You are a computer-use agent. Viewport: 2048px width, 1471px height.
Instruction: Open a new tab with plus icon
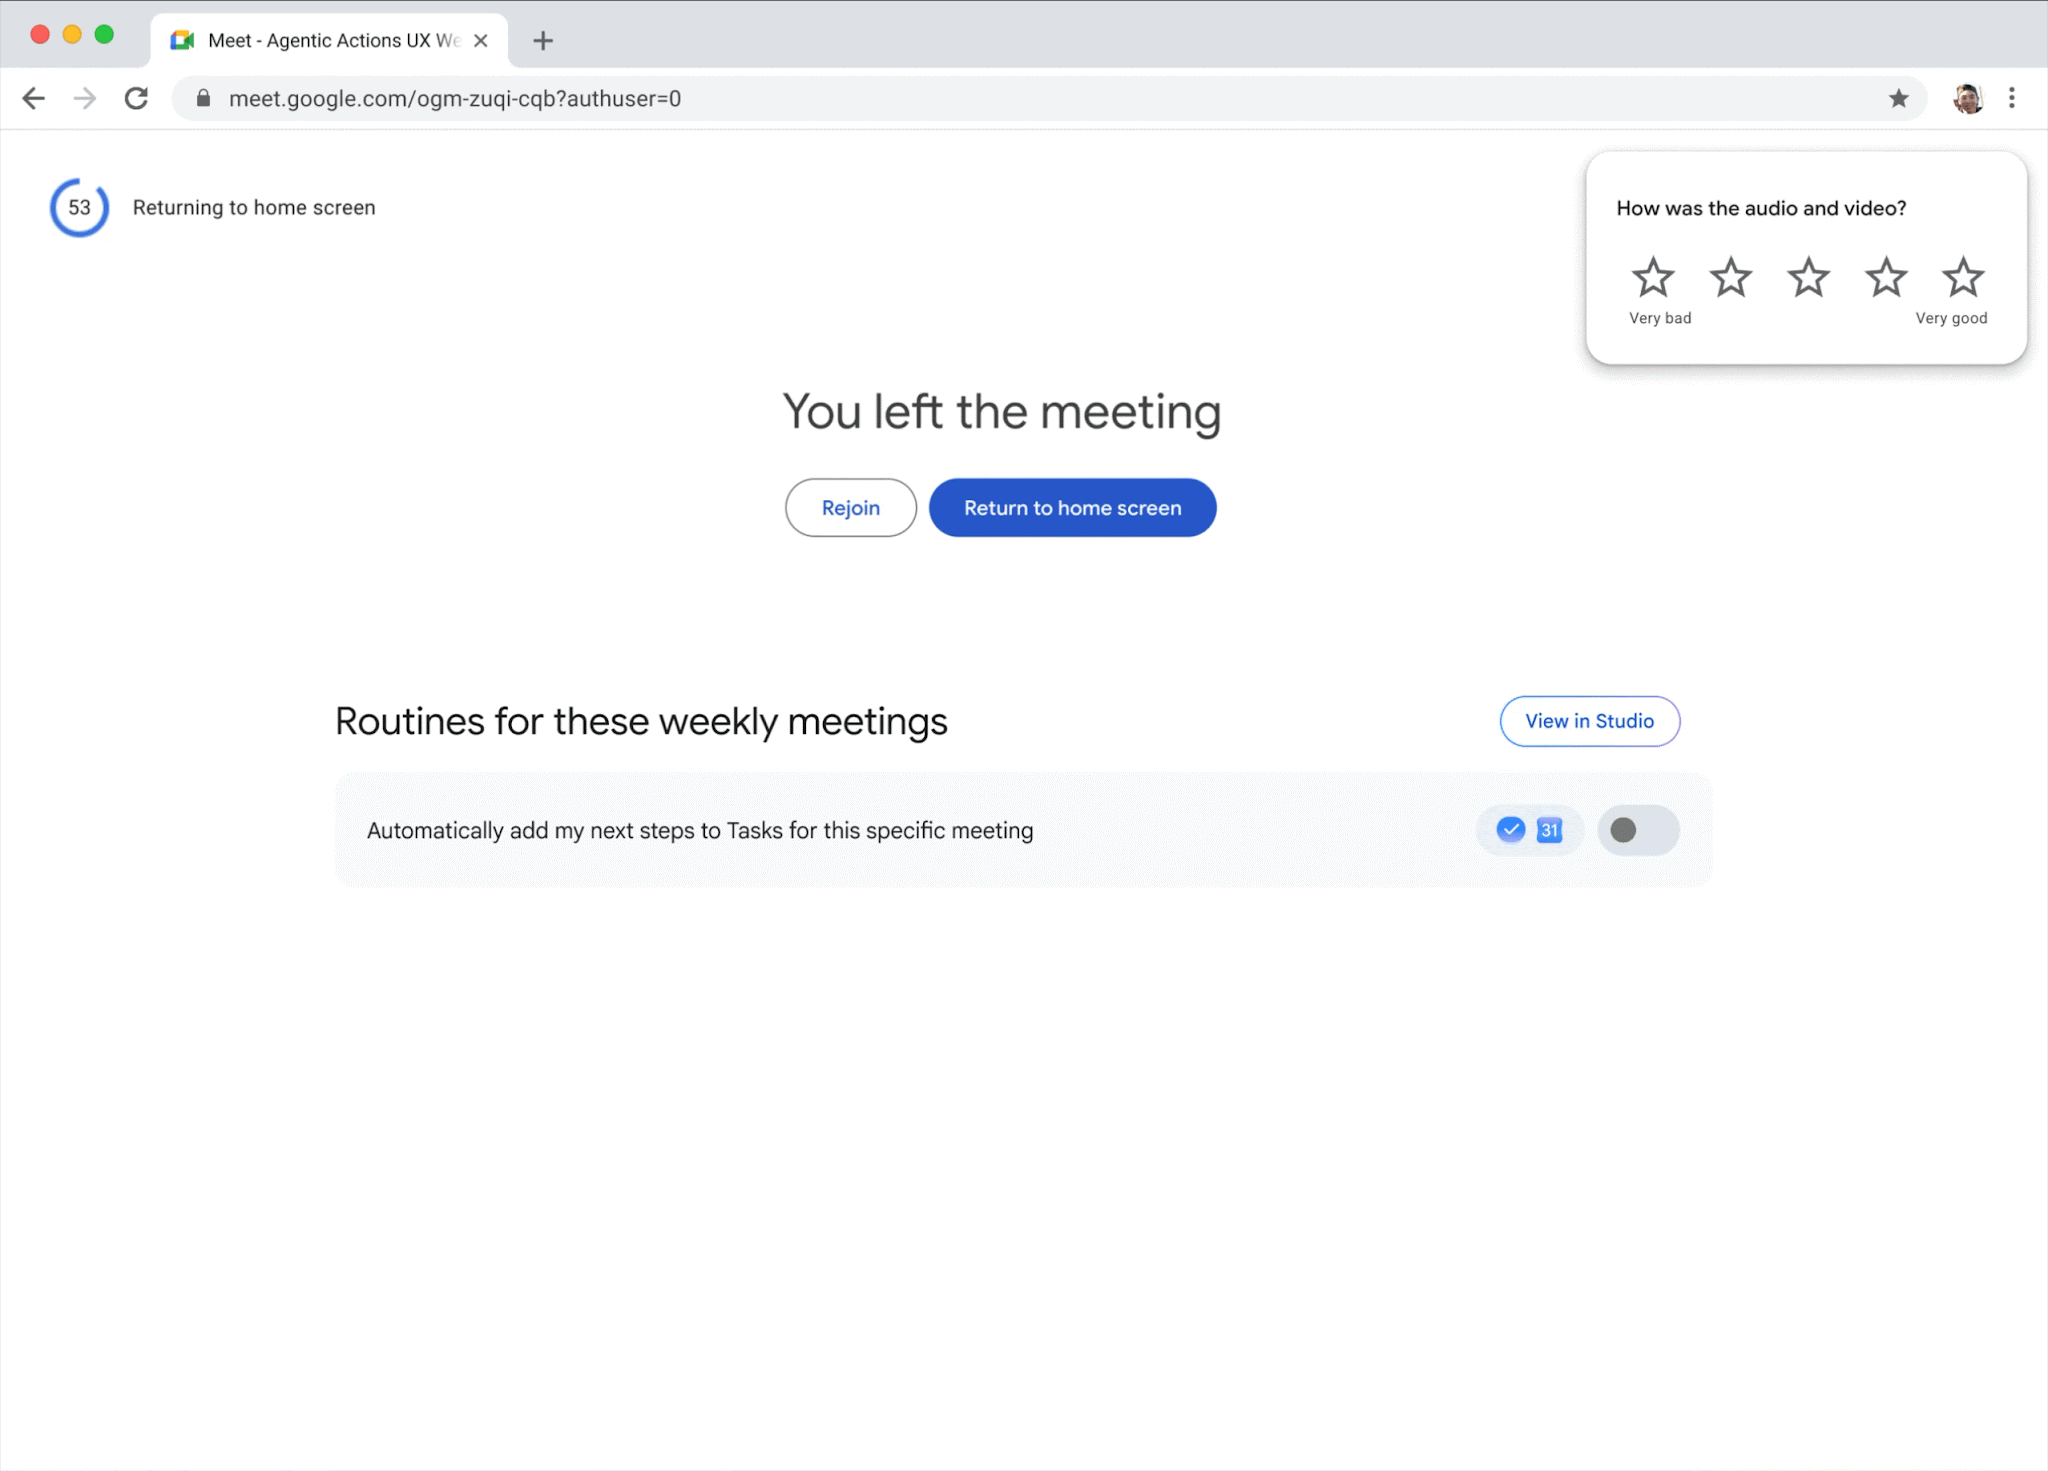pyautogui.click(x=543, y=41)
